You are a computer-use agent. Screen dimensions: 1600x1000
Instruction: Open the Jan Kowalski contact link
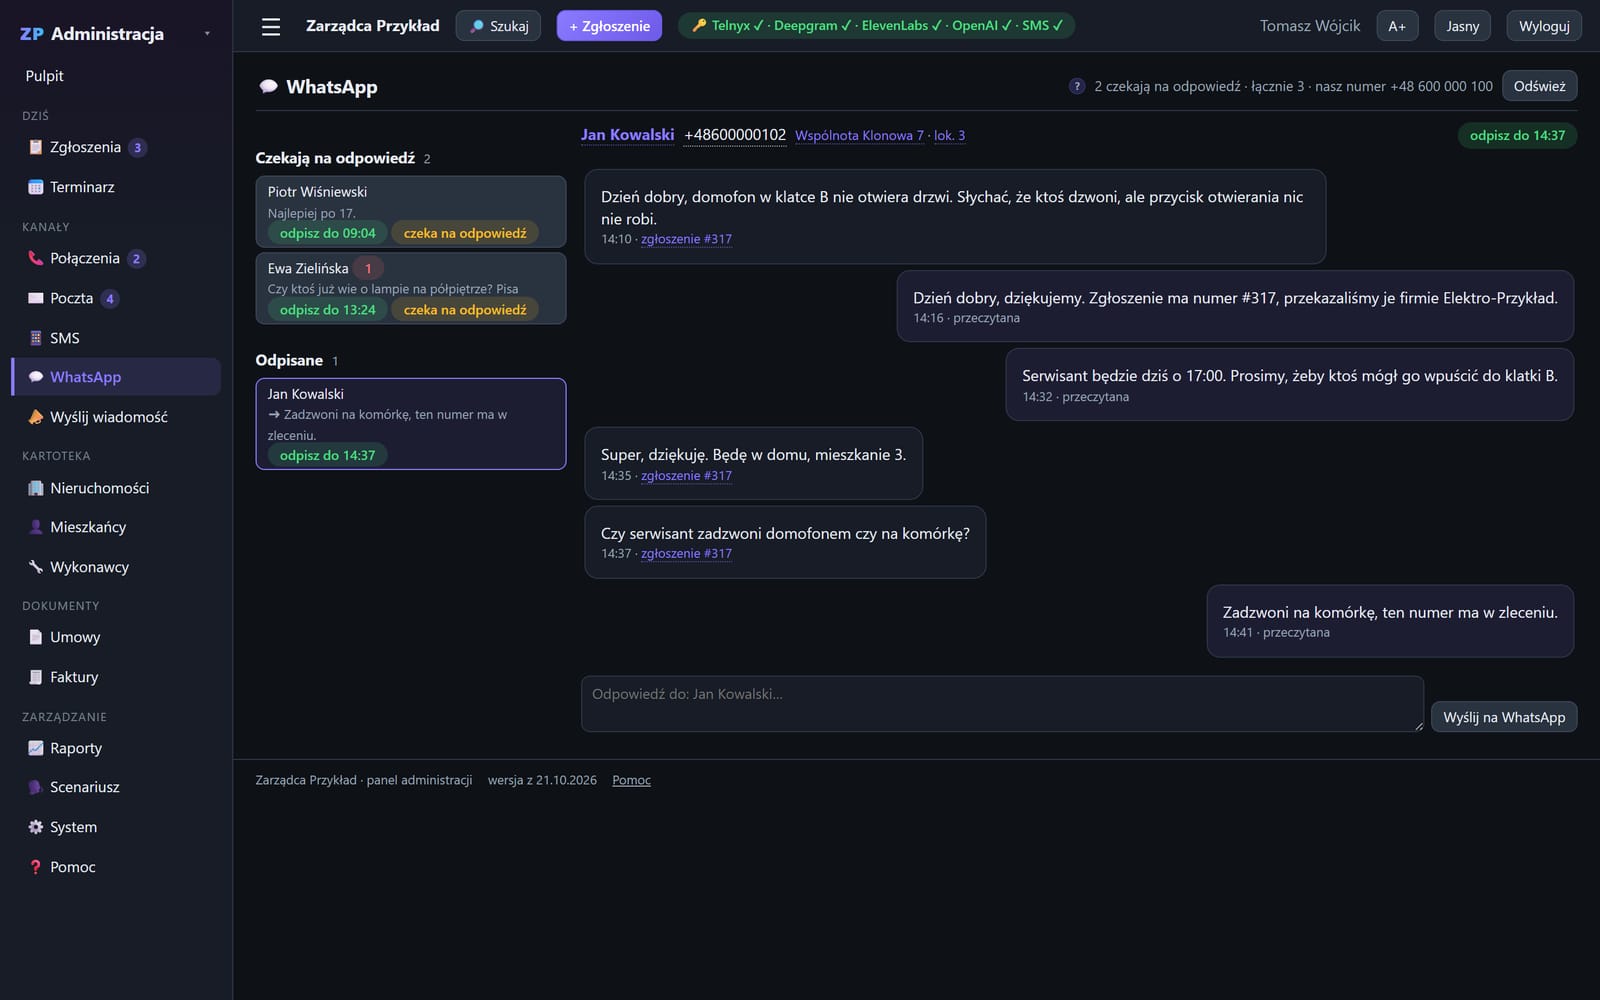coord(627,135)
